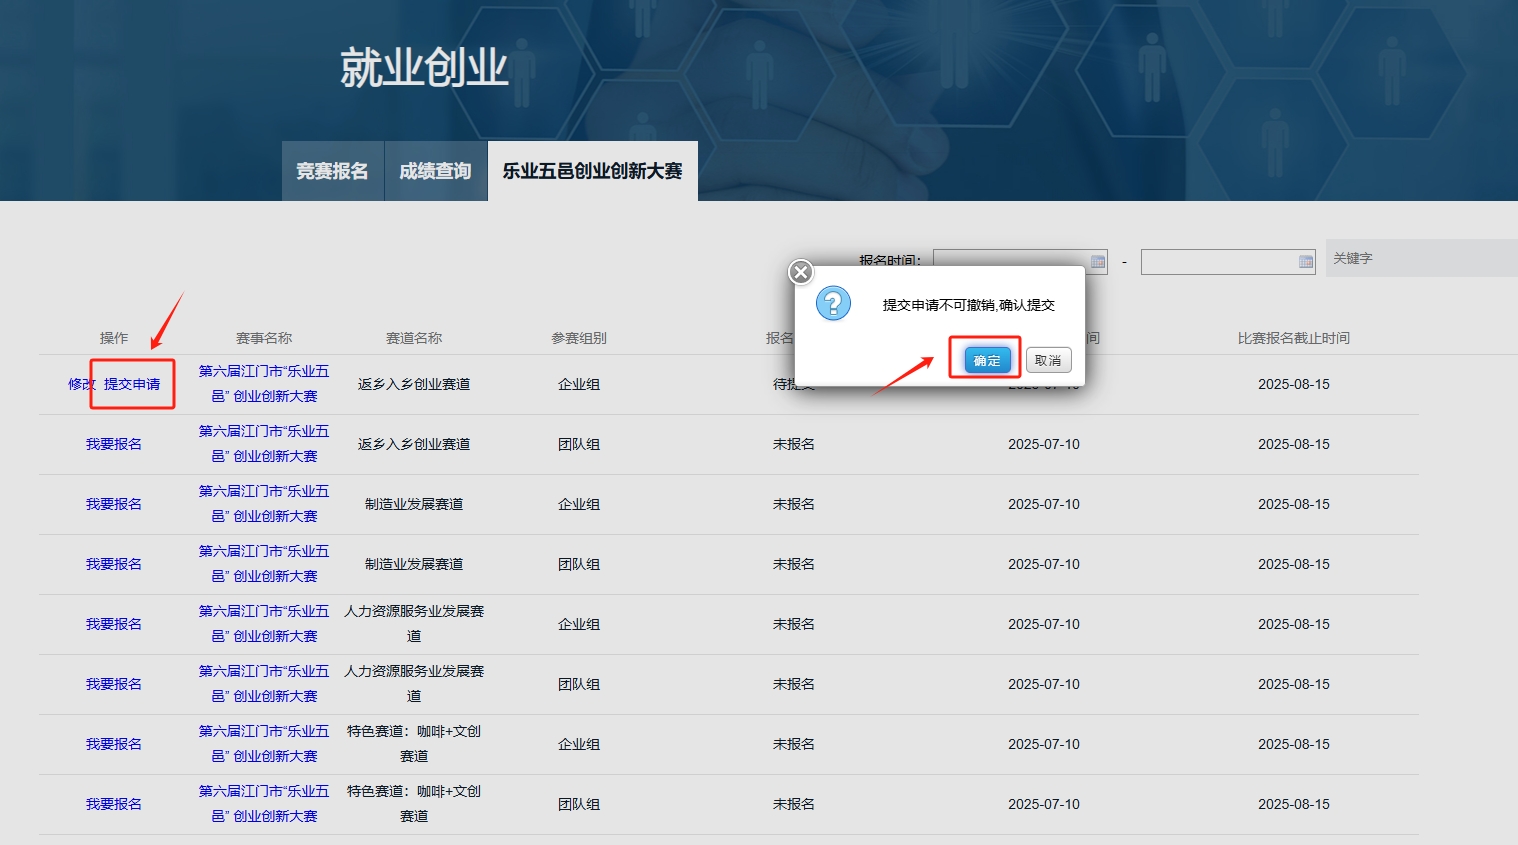Select the 乐业五邑创业创新大赛 tab
Screen dimensions: 1518x845
(592, 171)
